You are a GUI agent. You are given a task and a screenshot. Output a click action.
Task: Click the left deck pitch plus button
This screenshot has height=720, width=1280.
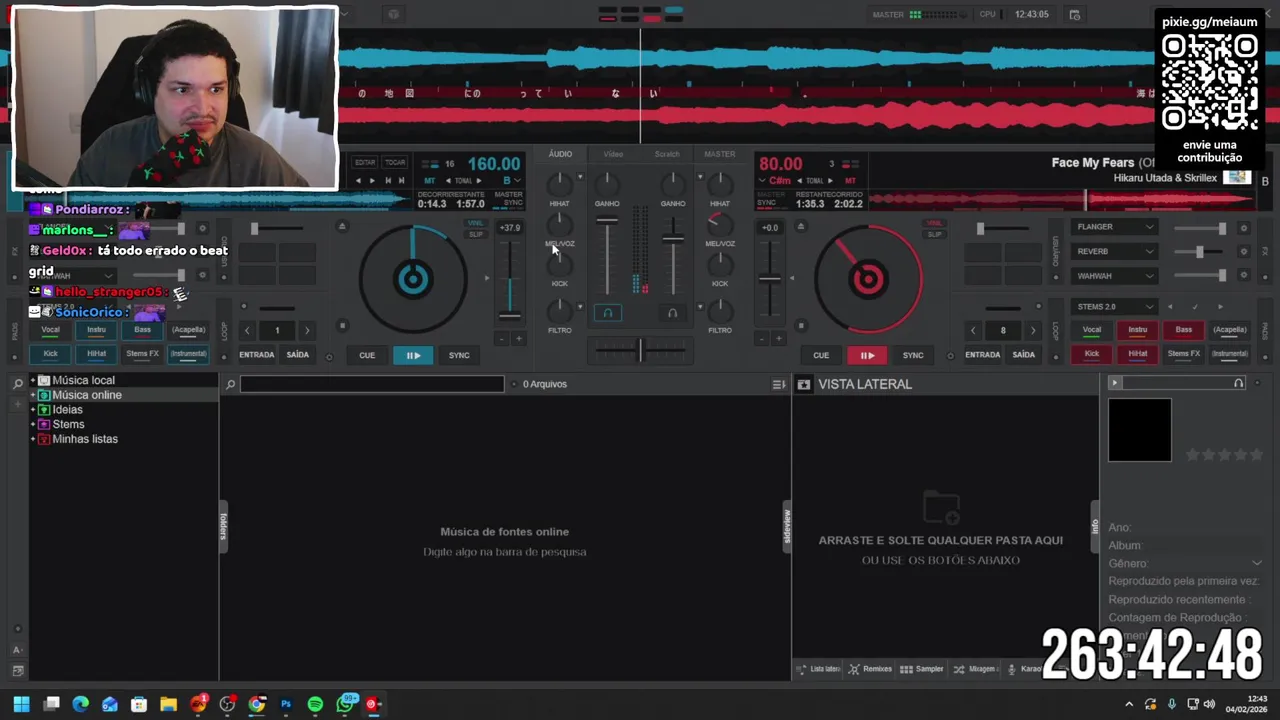point(518,339)
